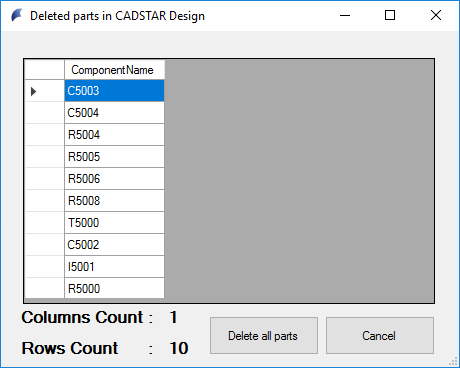Select the T5000 cell

pos(114,223)
